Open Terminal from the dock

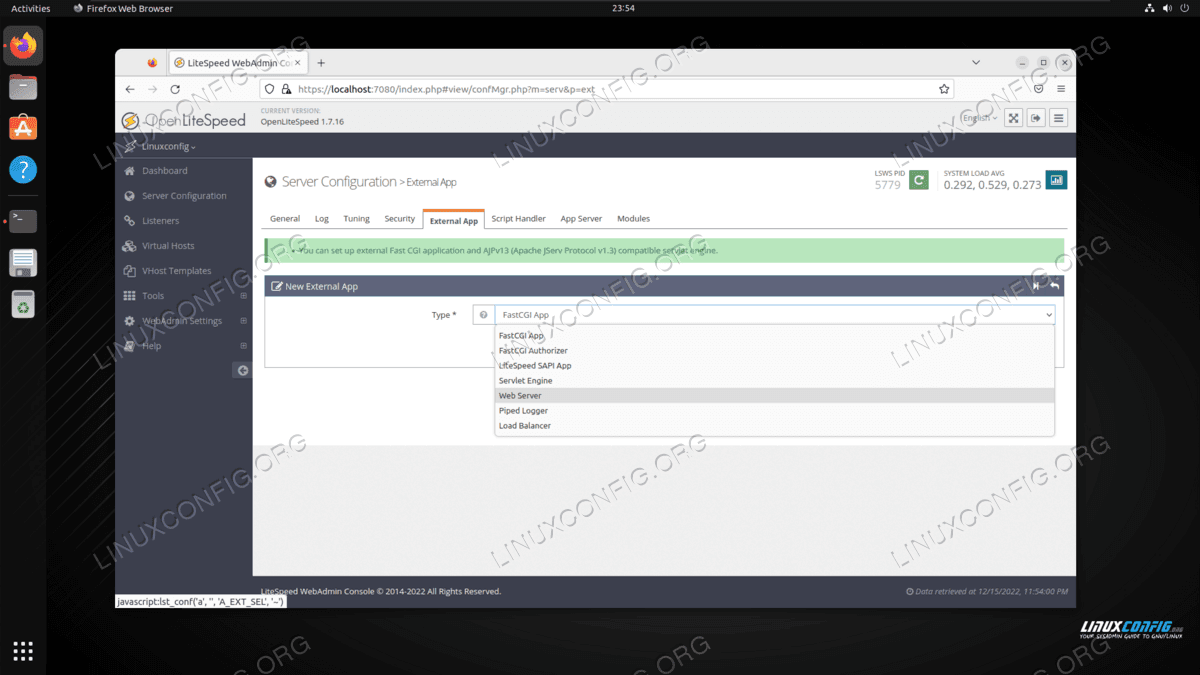[23, 221]
